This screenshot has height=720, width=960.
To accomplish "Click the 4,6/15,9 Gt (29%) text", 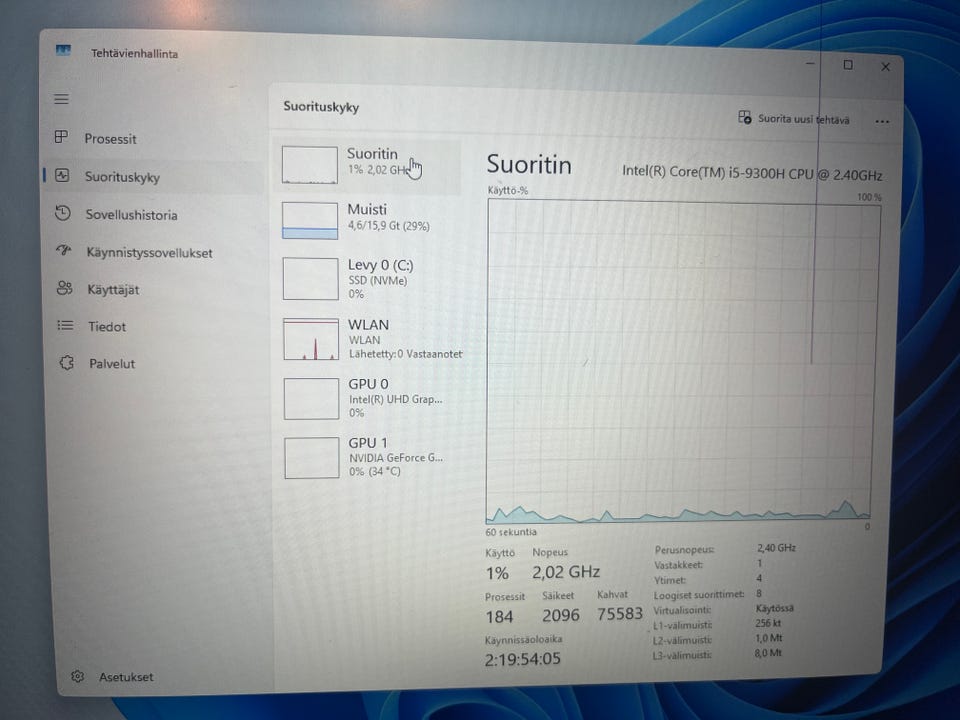I will [389, 226].
